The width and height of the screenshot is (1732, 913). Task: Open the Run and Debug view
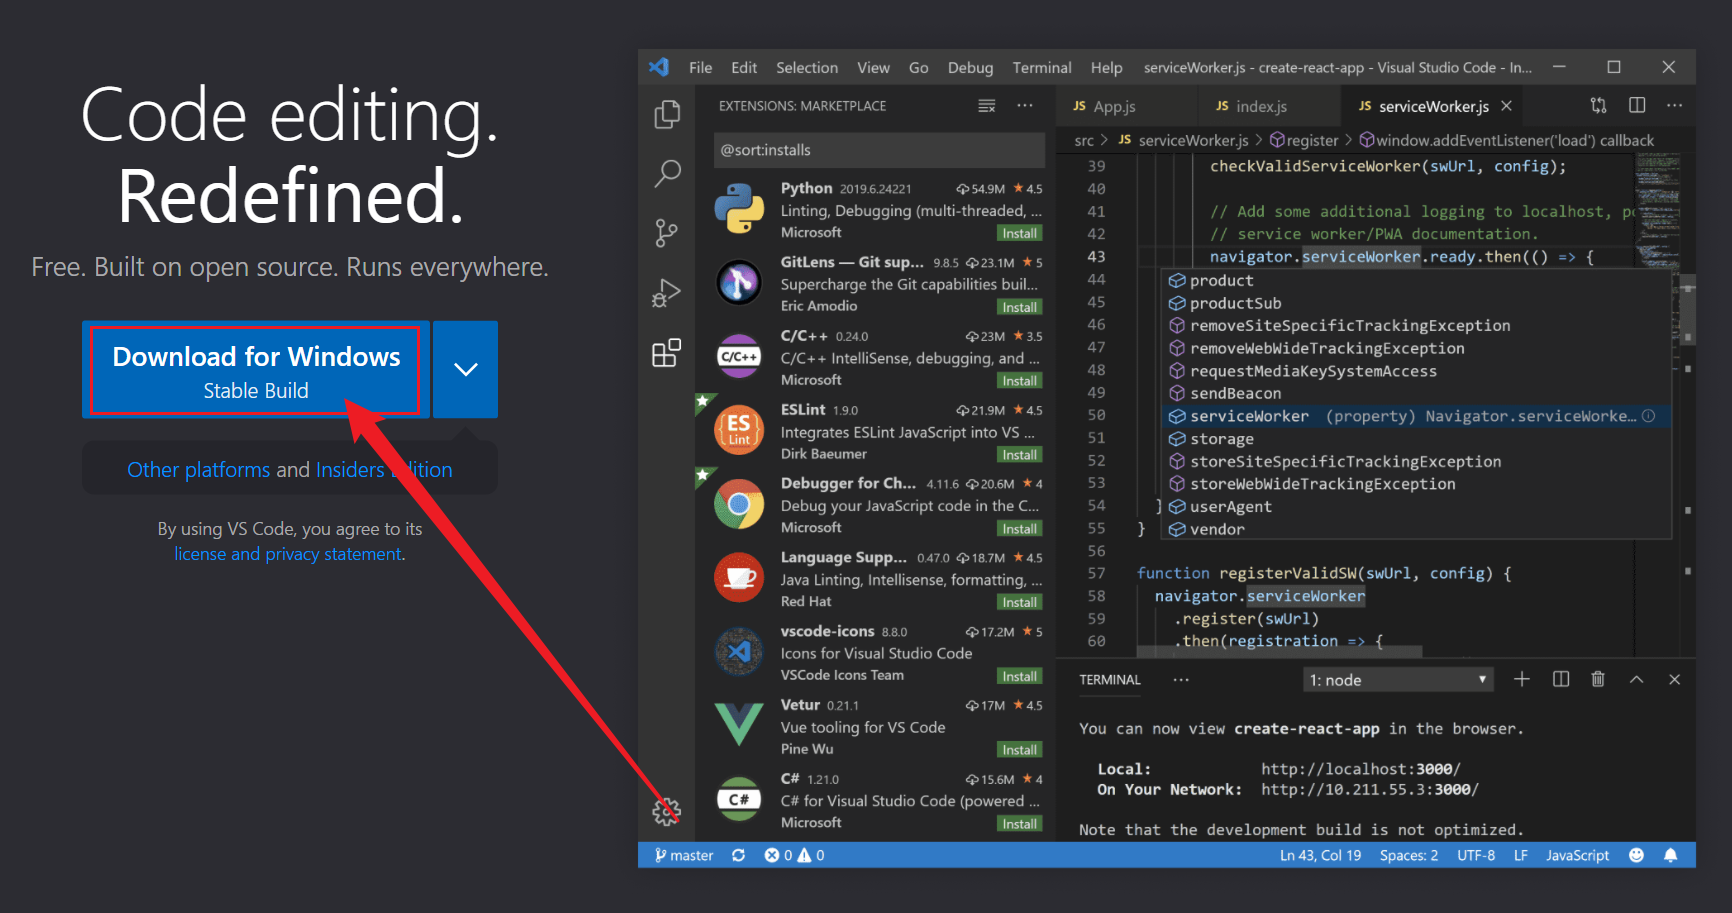click(666, 292)
